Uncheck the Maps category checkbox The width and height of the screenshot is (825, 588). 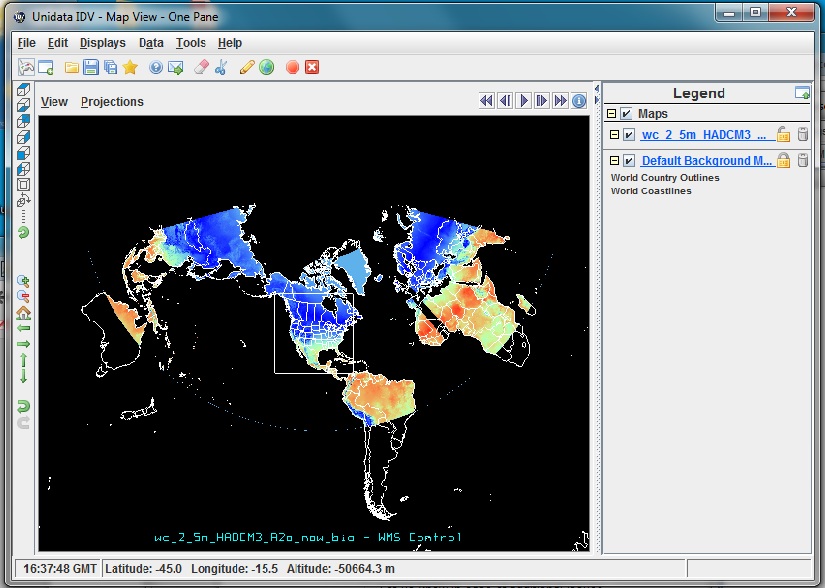(x=626, y=114)
